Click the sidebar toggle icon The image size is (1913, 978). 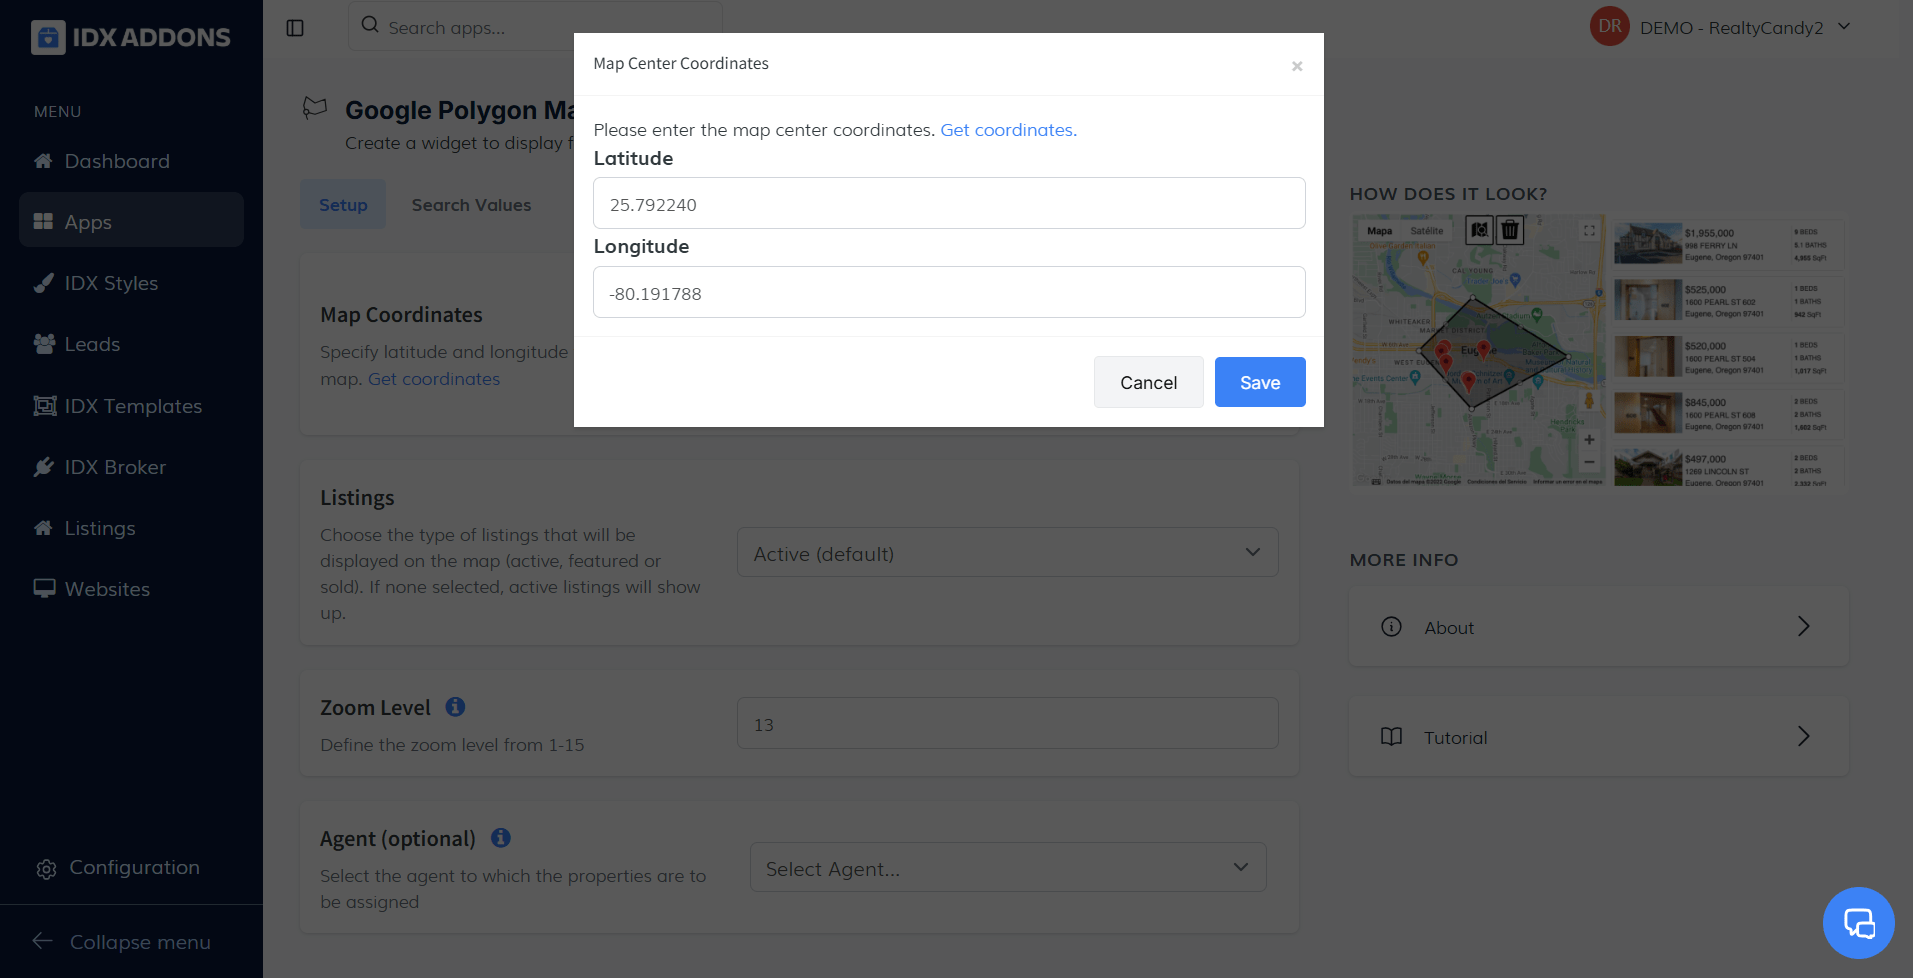(x=295, y=28)
